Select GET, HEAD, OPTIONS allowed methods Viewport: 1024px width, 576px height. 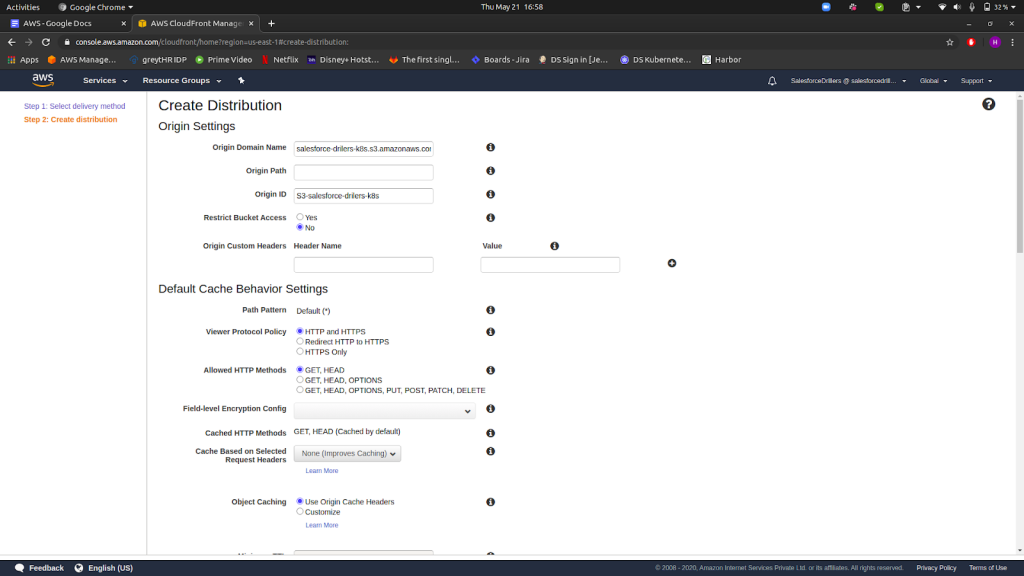[x=300, y=379]
